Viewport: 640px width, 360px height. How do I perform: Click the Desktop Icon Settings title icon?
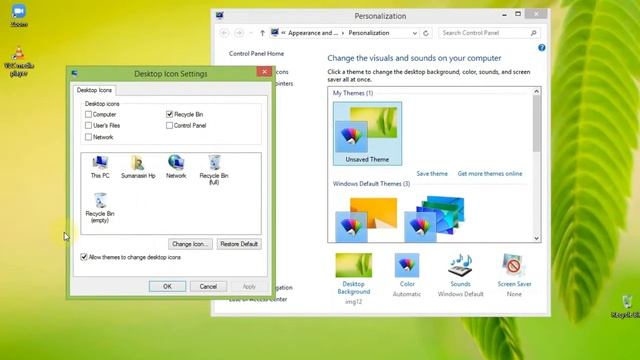coord(74,73)
